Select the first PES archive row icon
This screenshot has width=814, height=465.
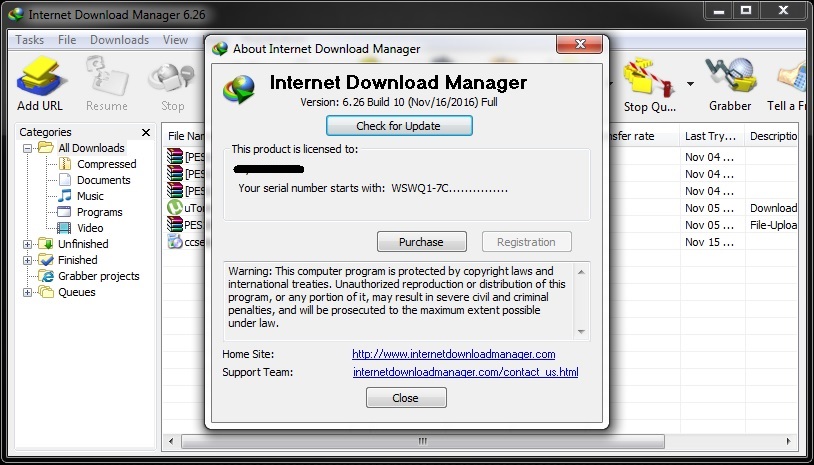(x=175, y=157)
